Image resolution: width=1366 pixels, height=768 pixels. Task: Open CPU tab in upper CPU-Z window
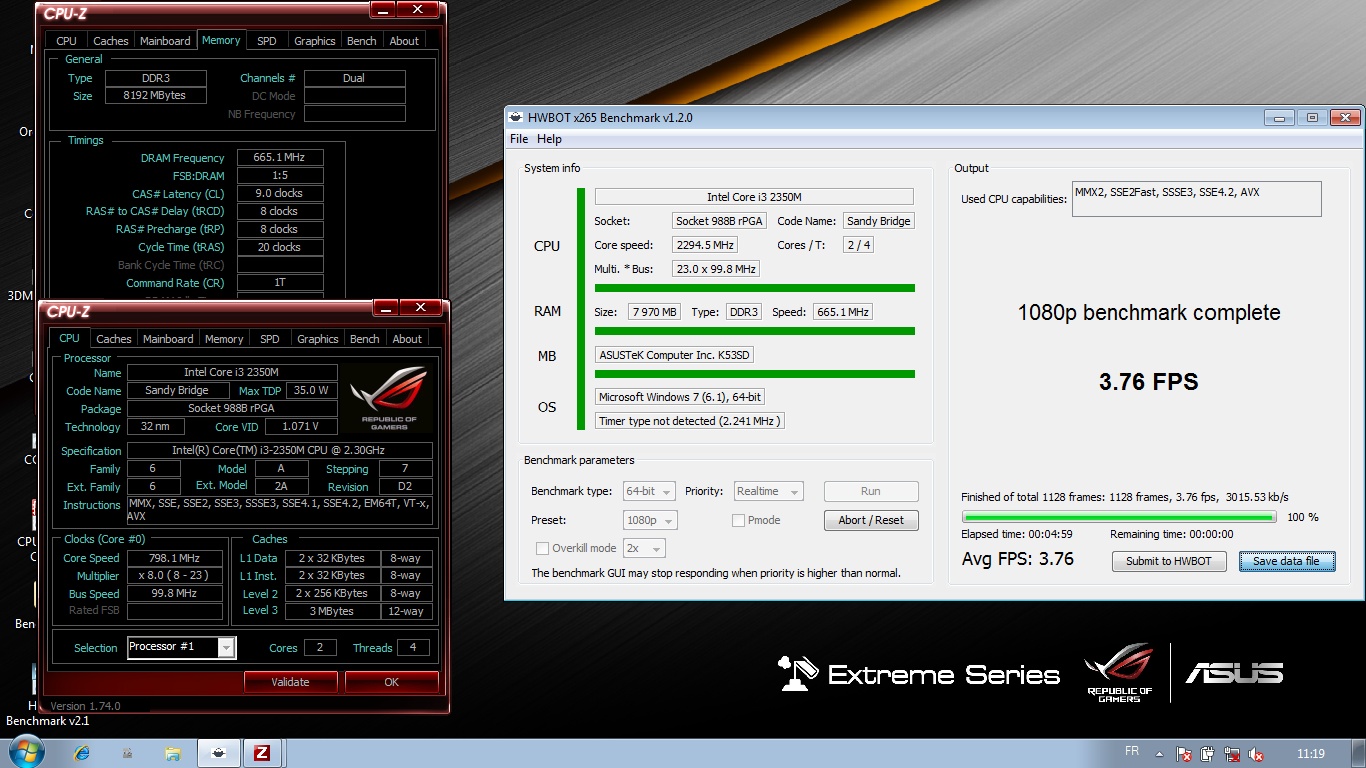coord(67,41)
